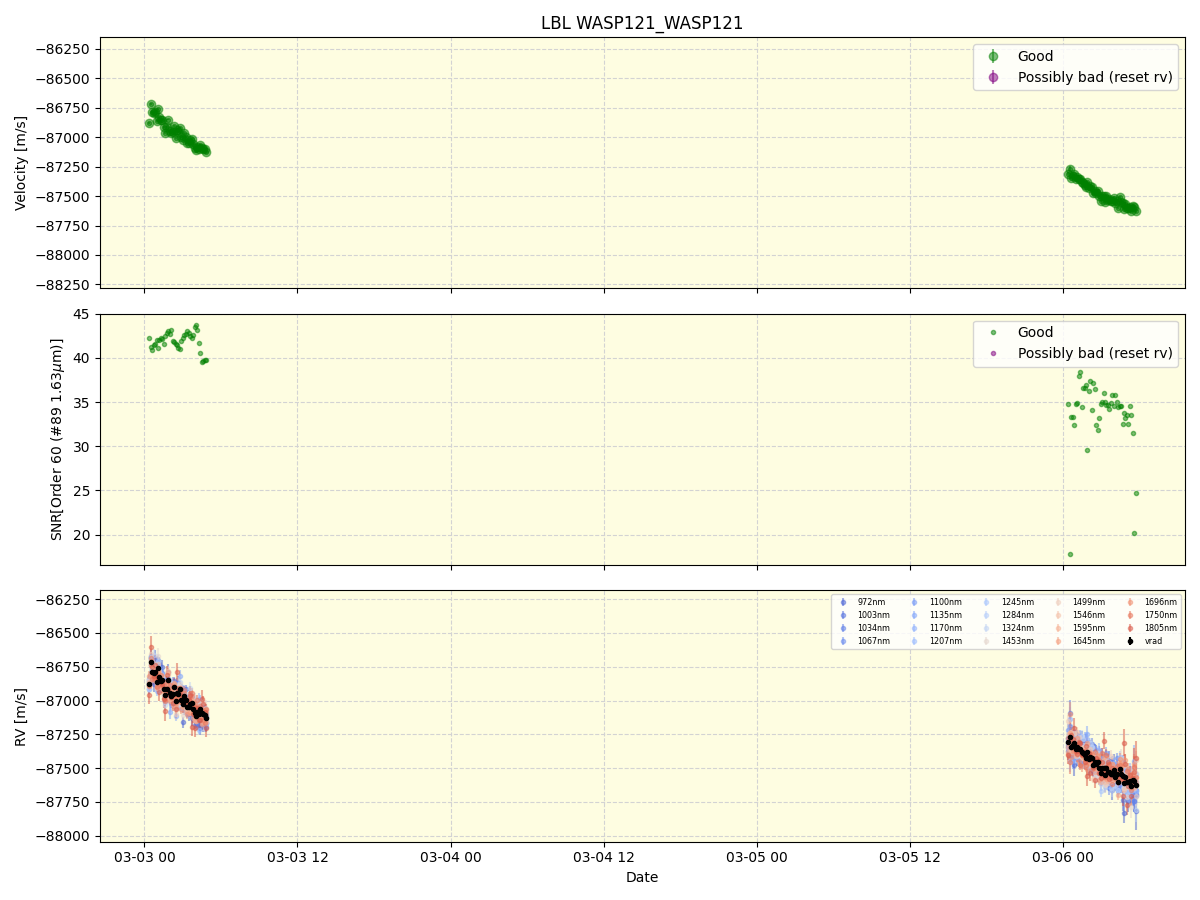The height and width of the screenshot is (900, 1200).
Task: Click the 1546nm legend entry
Action: click(1080, 615)
